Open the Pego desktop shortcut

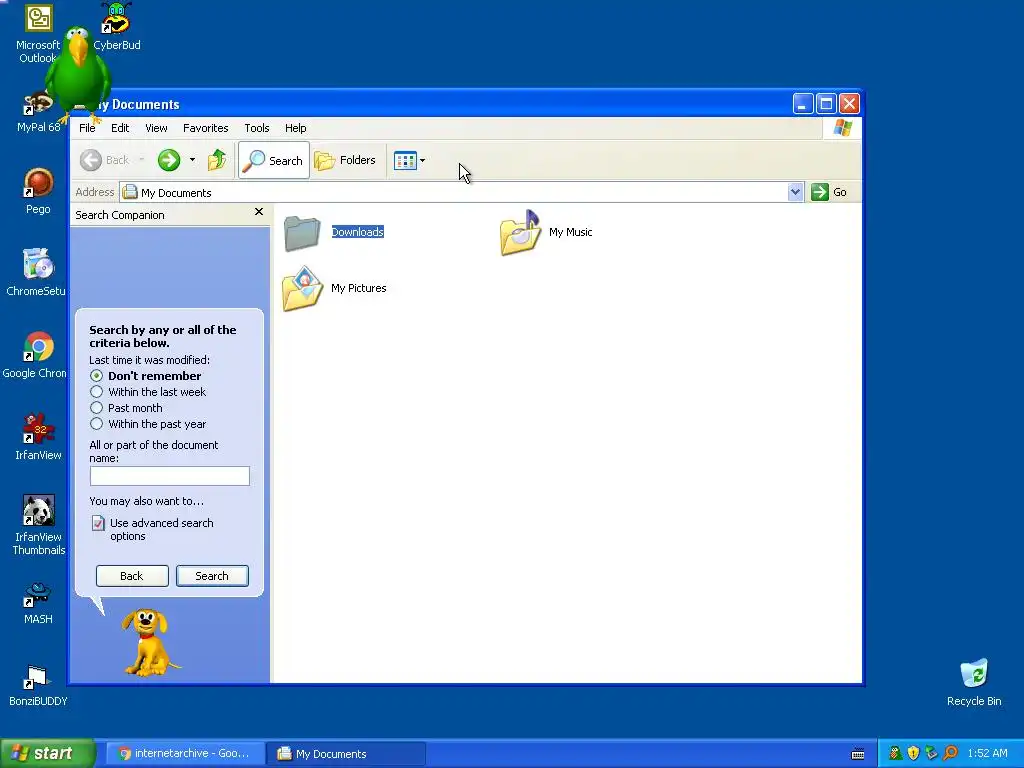click(x=38, y=191)
